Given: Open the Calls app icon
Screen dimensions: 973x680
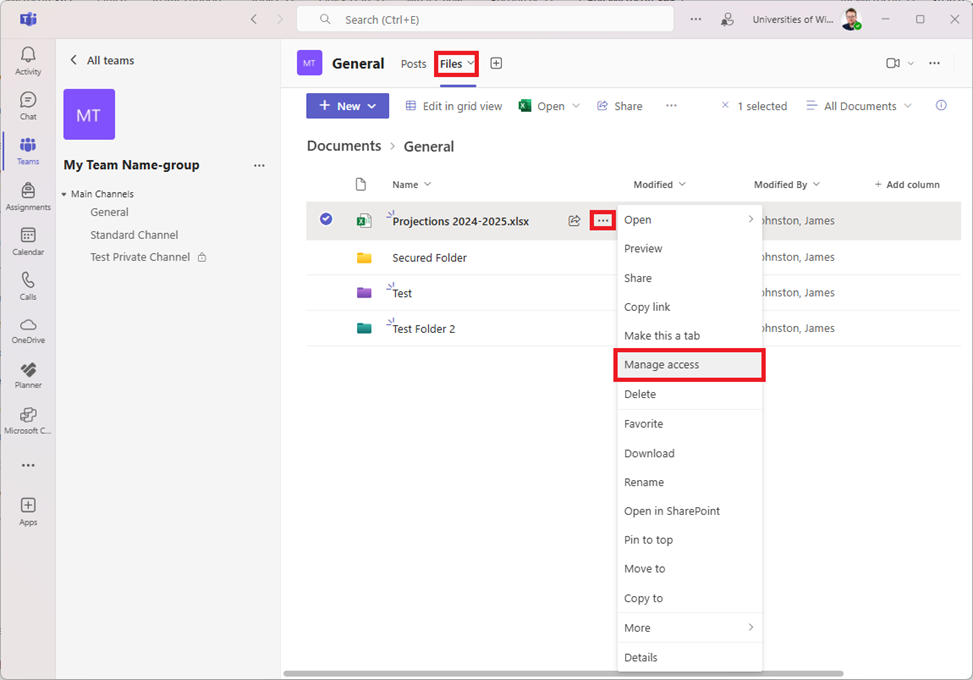Looking at the screenshot, I should click(x=28, y=285).
